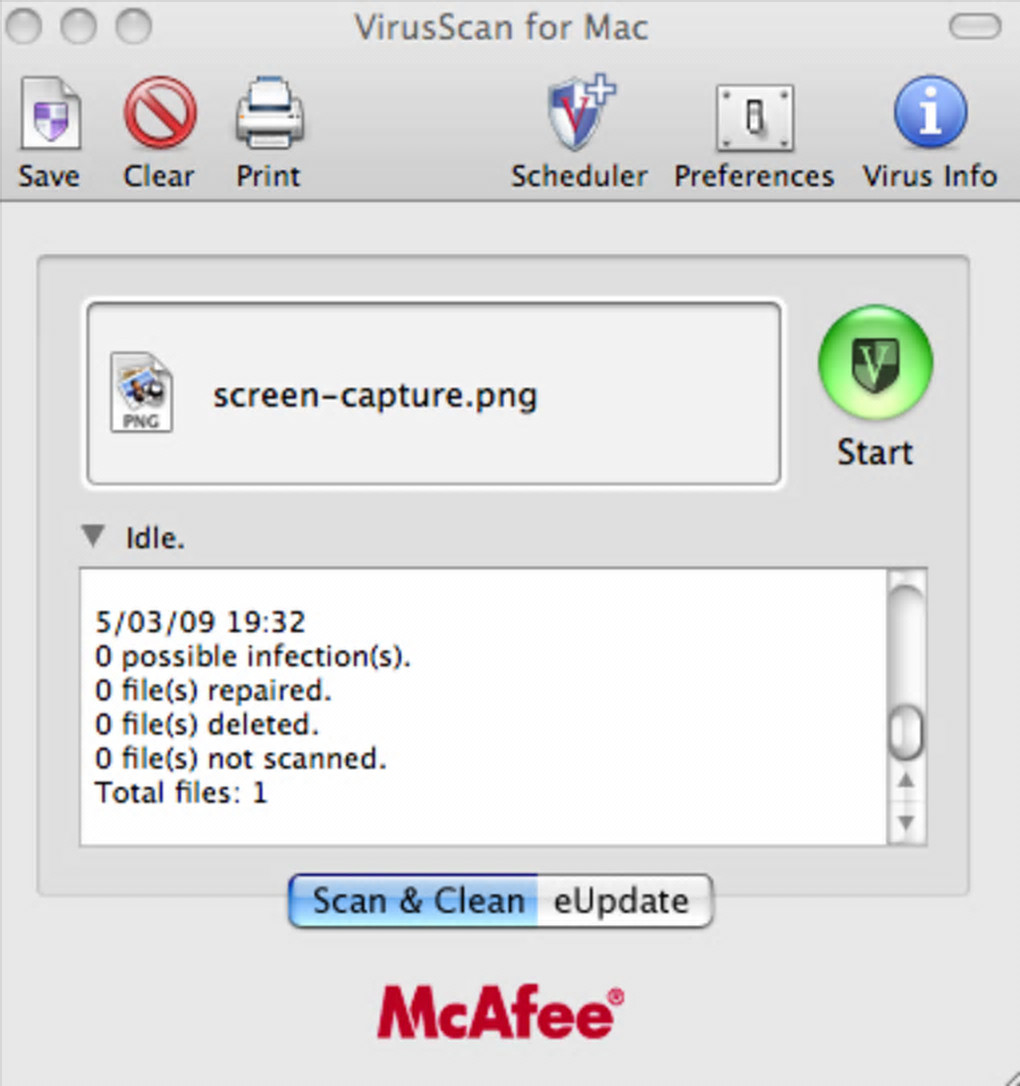Click the PNG file icon
The height and width of the screenshot is (1086, 1020).
click(x=141, y=393)
